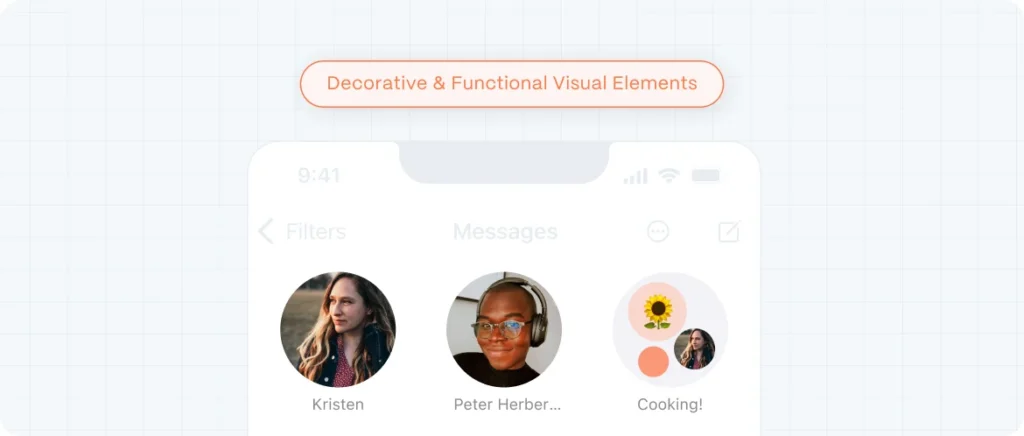Open Kristen's profile photo
Viewport: 1024px width, 436px height.
[338, 330]
